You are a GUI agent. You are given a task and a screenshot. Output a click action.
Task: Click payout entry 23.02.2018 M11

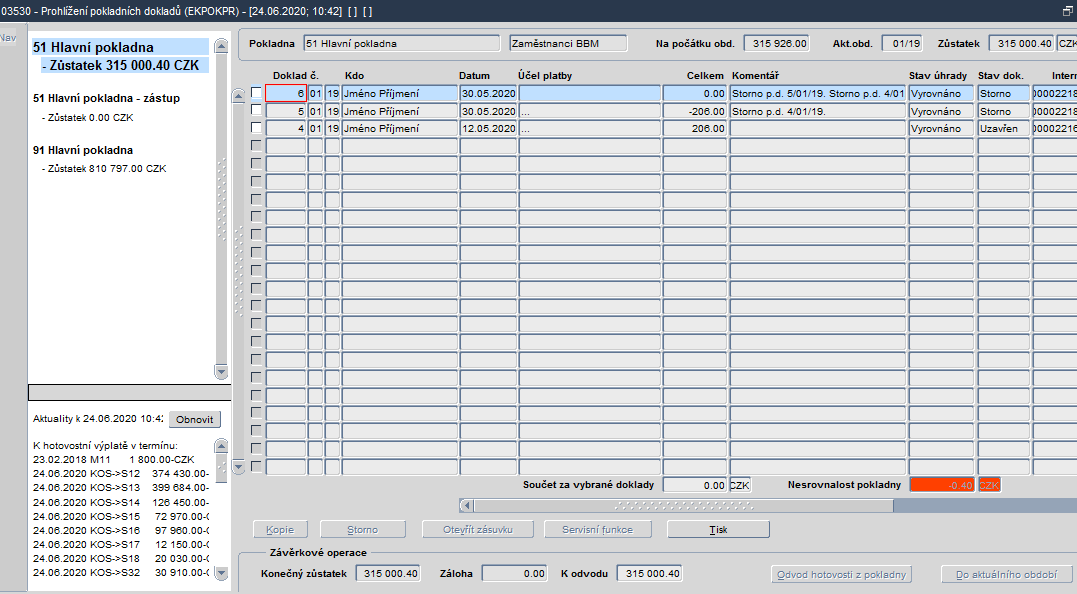click(114, 459)
